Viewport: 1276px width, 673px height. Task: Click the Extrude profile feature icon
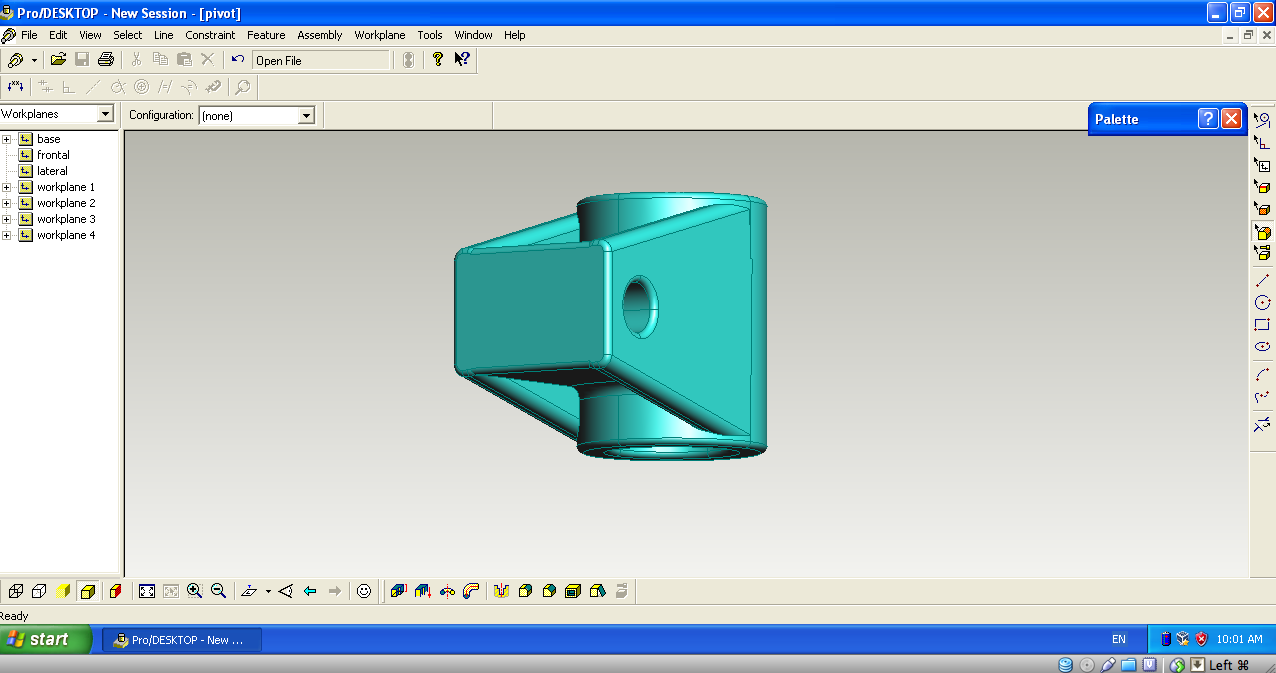tap(399, 591)
